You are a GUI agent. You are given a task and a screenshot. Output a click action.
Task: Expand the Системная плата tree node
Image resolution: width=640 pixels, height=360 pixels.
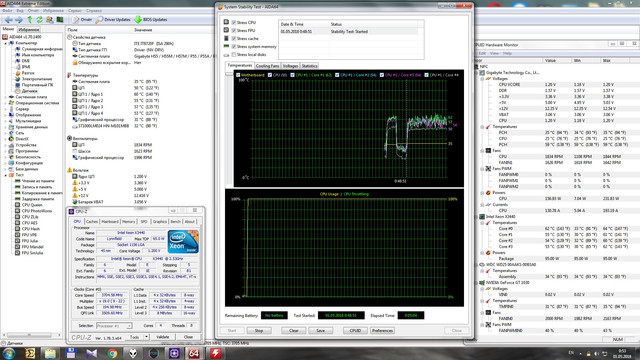tap(6, 97)
